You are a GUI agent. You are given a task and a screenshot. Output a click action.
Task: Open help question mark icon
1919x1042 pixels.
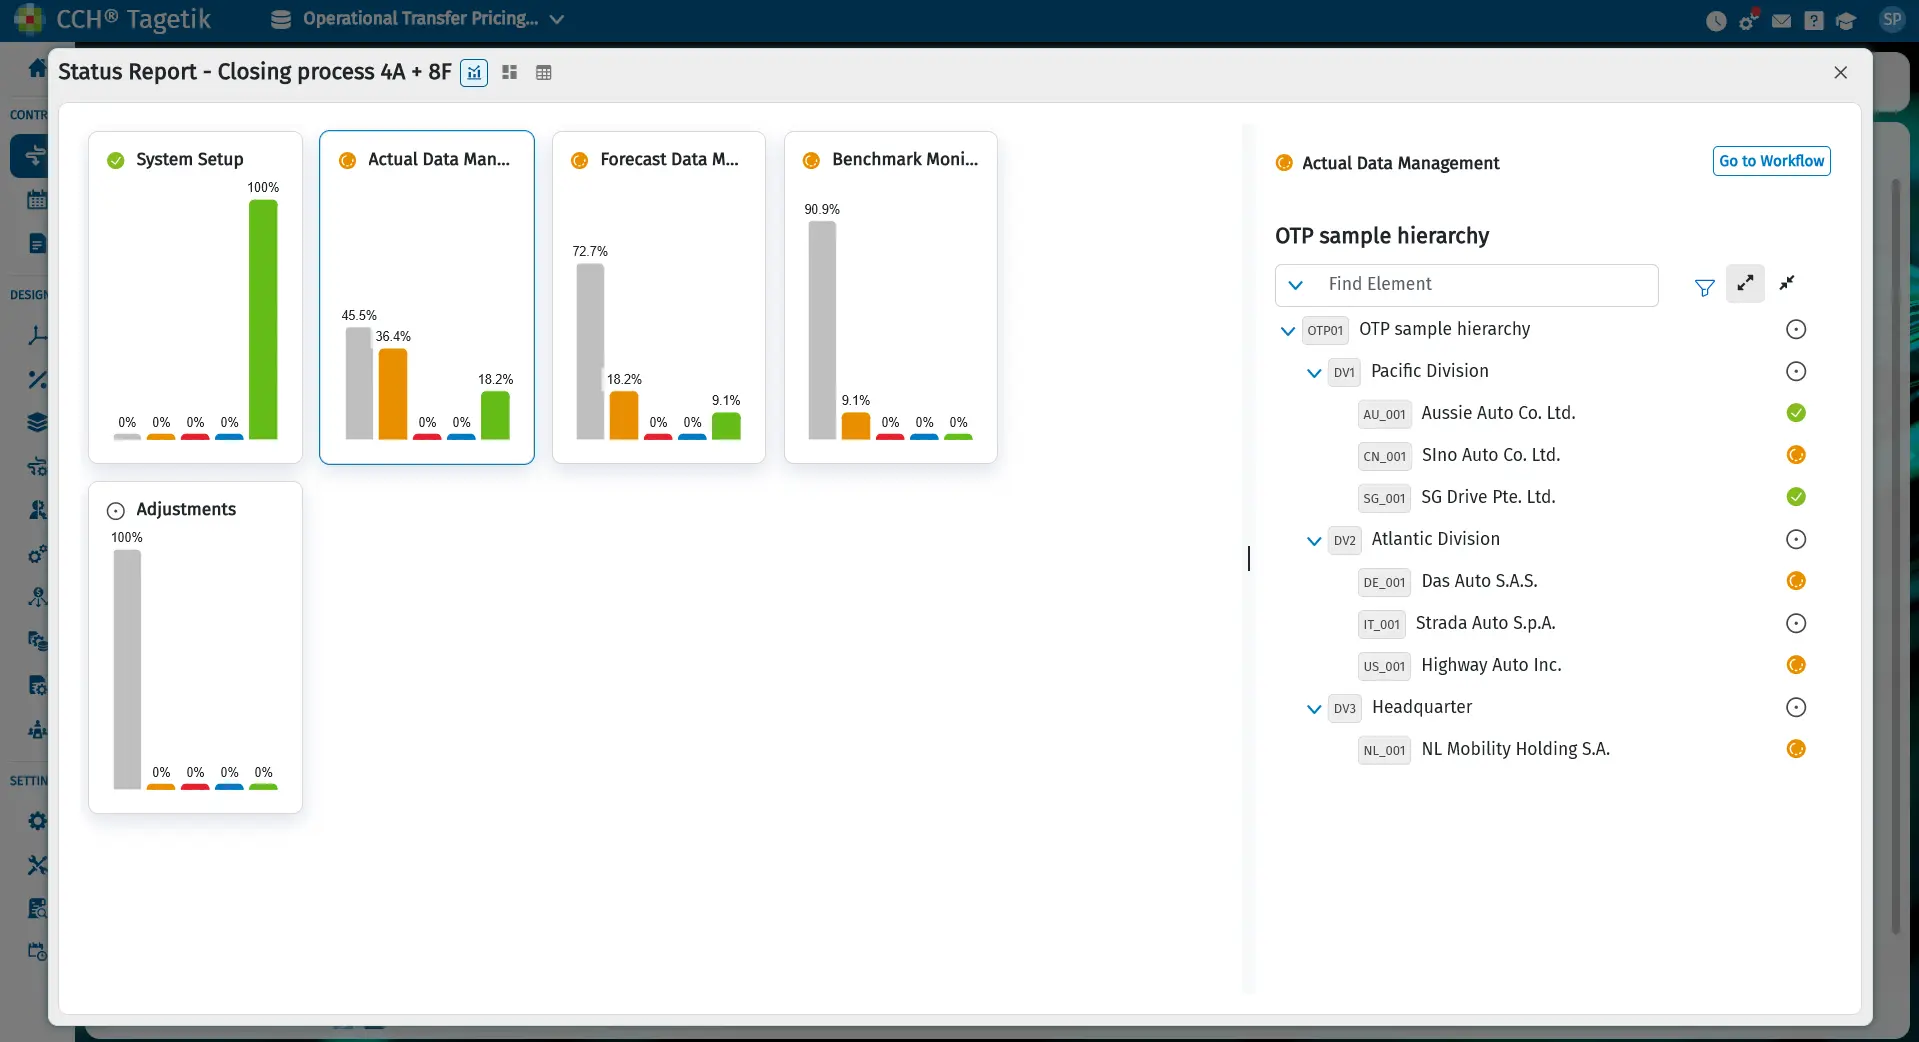tap(1814, 21)
